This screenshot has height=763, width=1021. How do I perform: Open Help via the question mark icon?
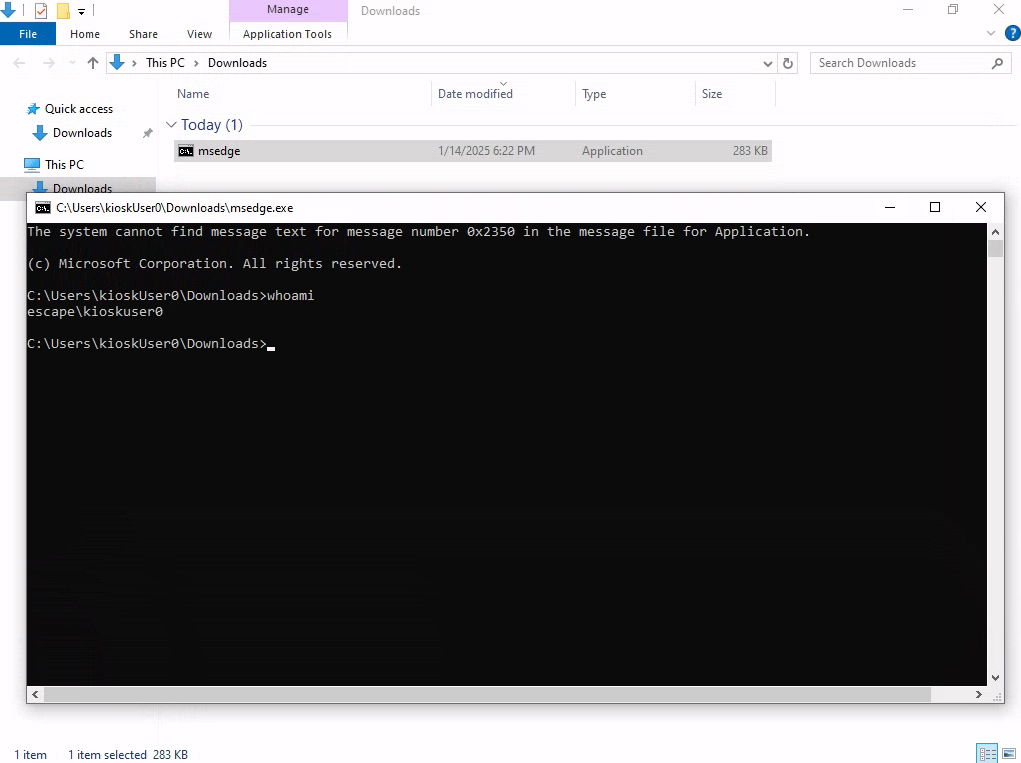click(1013, 34)
